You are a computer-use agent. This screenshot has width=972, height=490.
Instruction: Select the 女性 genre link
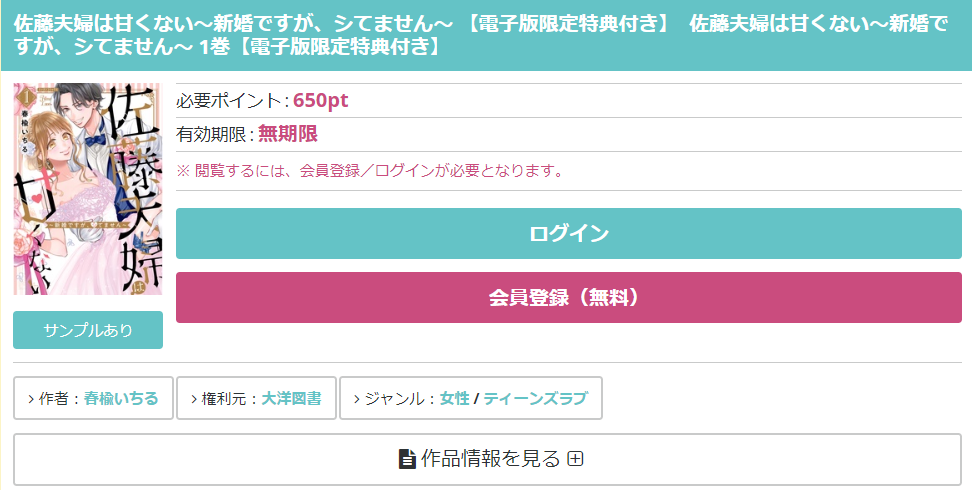(454, 398)
